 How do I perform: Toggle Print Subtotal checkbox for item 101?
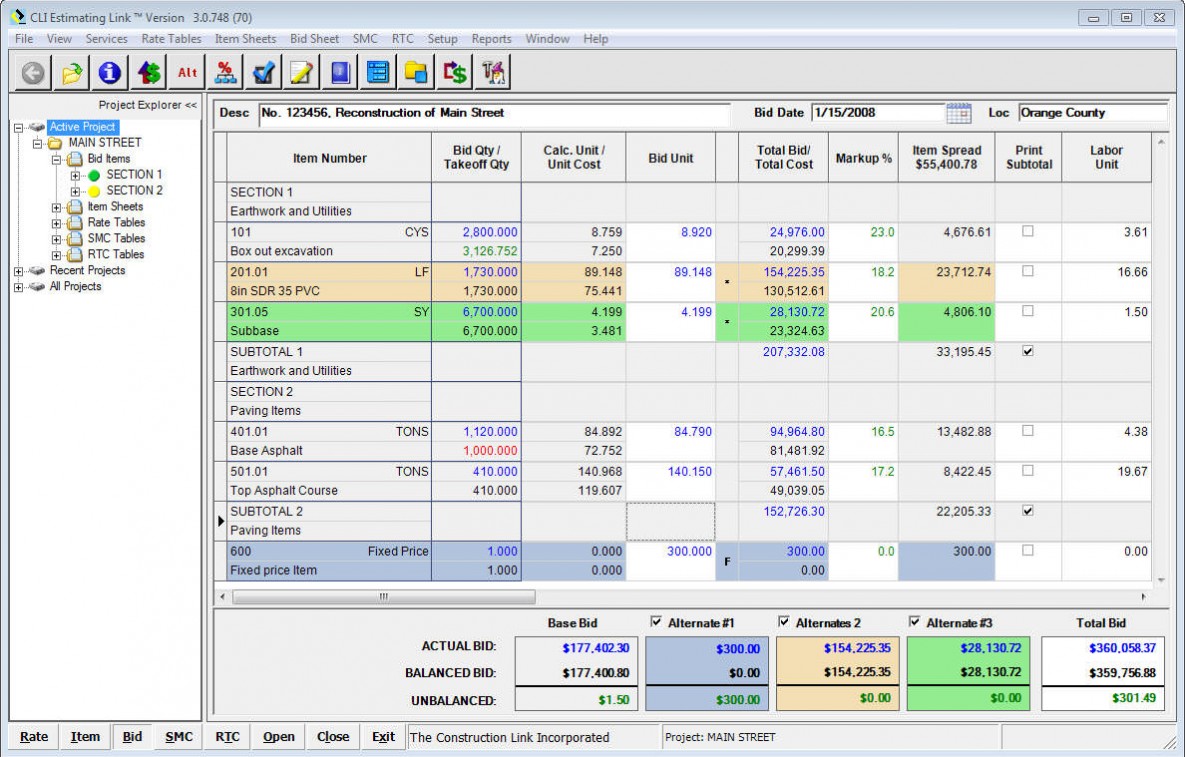pyautogui.click(x=1028, y=231)
